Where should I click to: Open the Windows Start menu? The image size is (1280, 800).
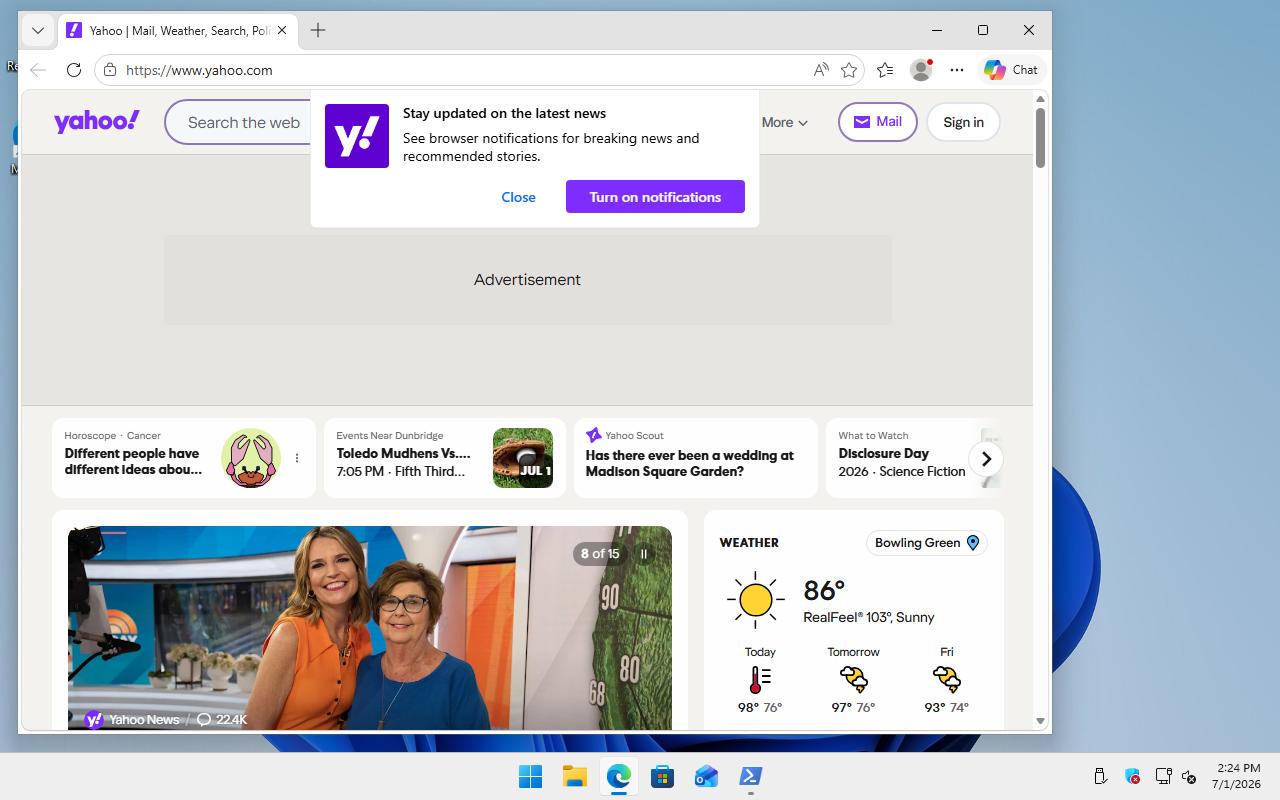click(530, 776)
